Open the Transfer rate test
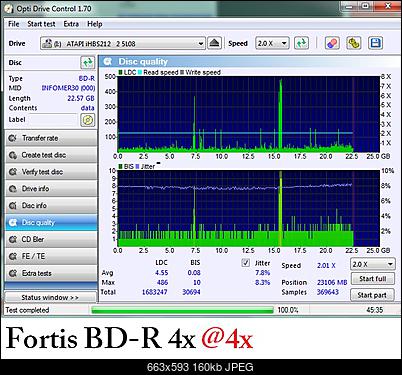Viewport: 402px width, 375px height. [51, 138]
